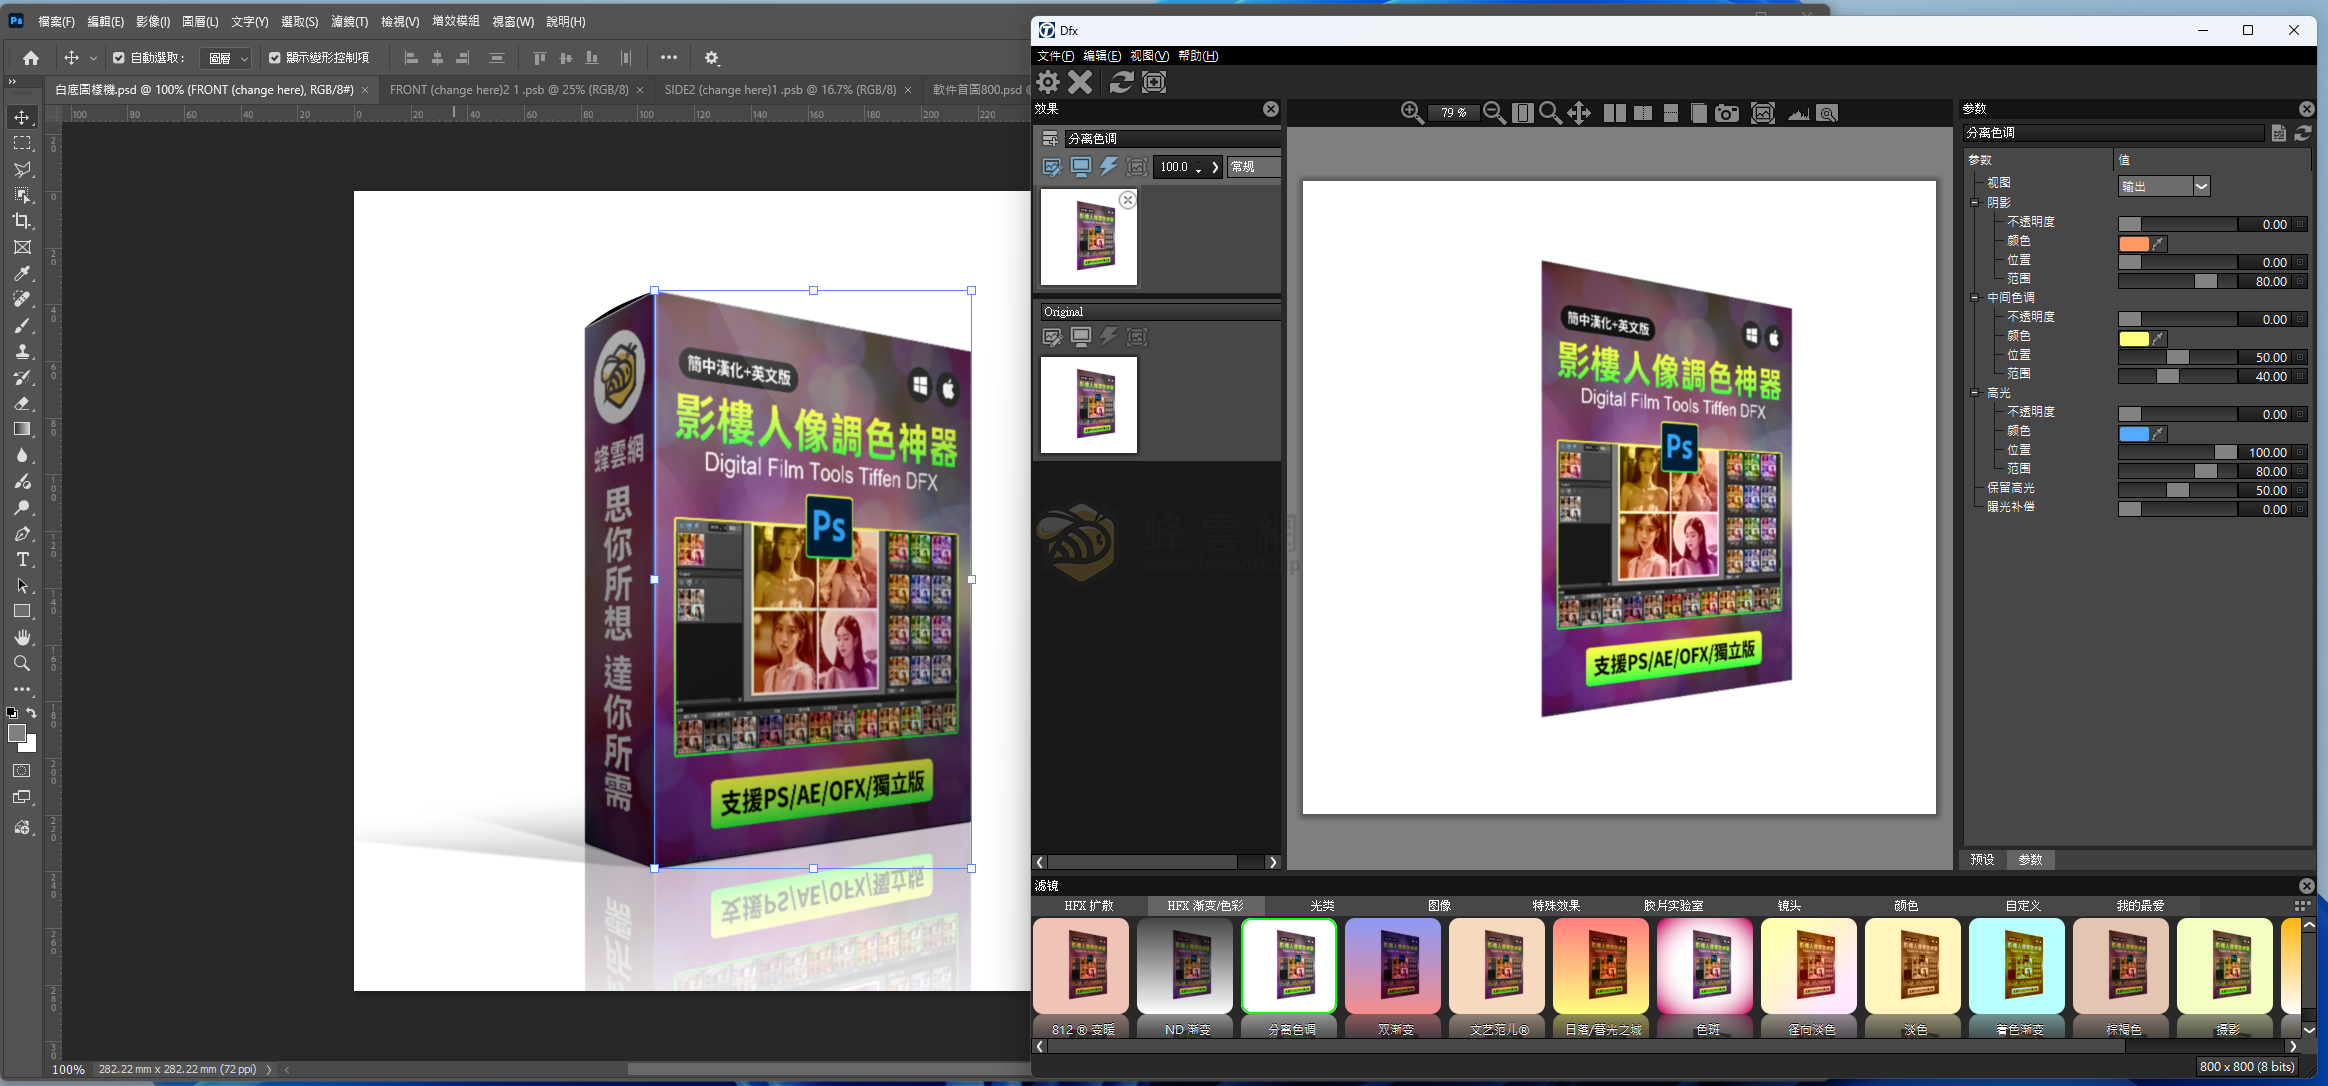The height and width of the screenshot is (1086, 2328).
Task: Click the add layer icon beside 分离色调 in effects panel
Action: tap(1050, 138)
